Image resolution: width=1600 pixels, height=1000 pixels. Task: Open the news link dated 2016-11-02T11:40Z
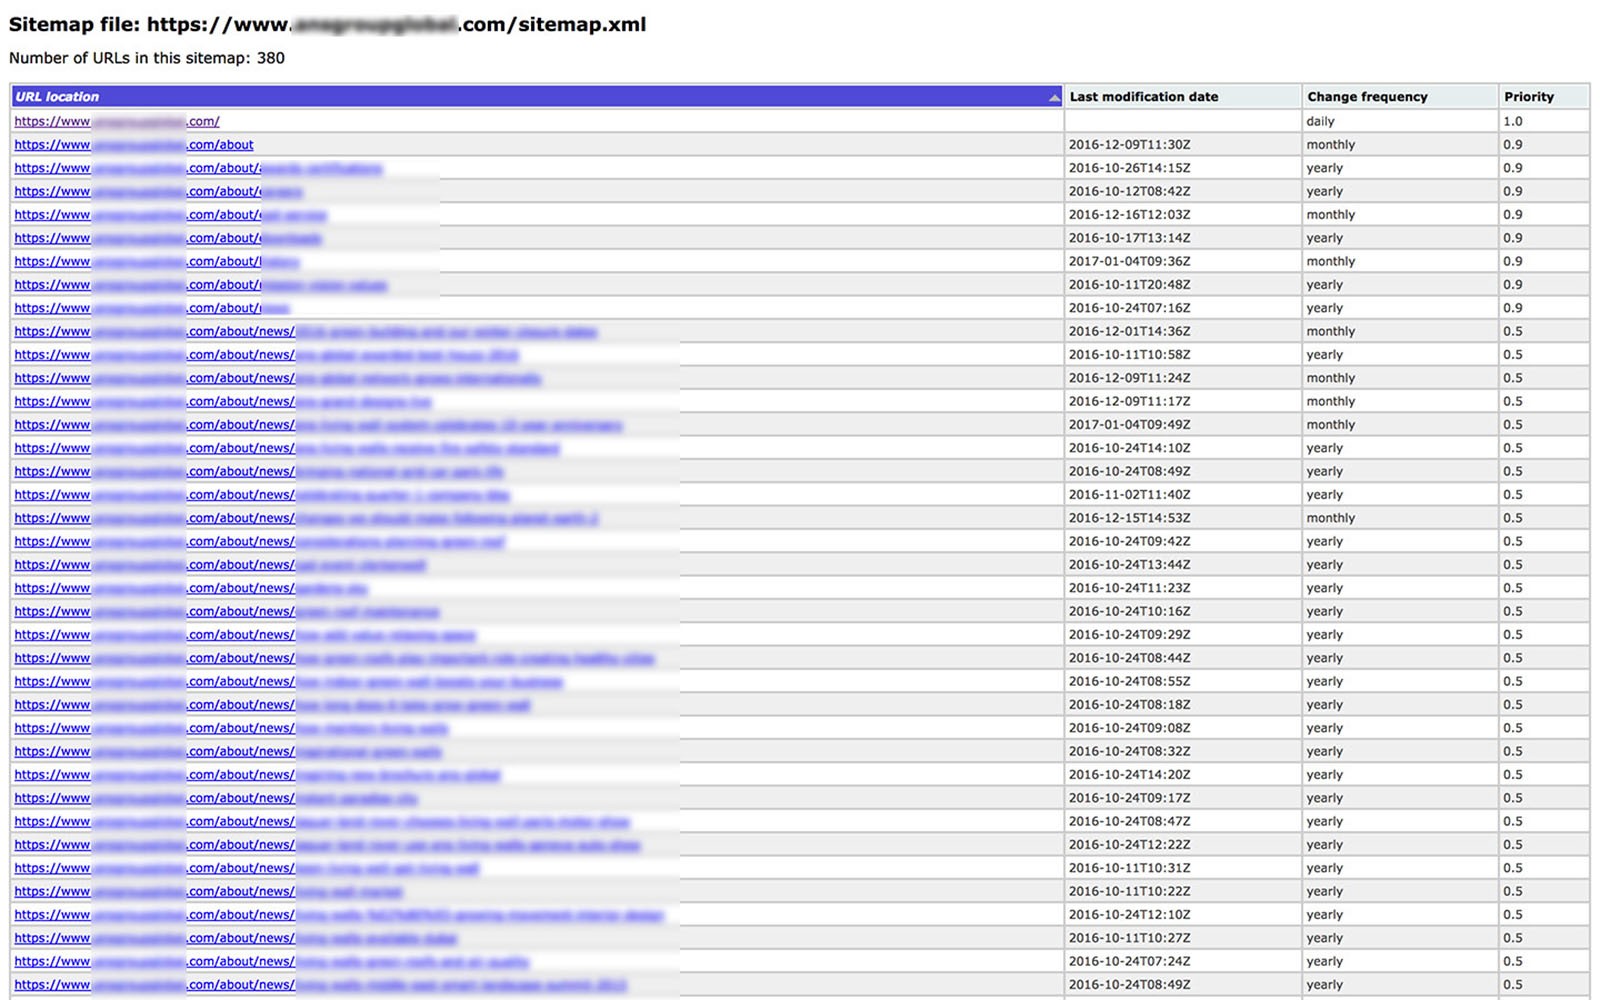pyautogui.click(x=262, y=495)
